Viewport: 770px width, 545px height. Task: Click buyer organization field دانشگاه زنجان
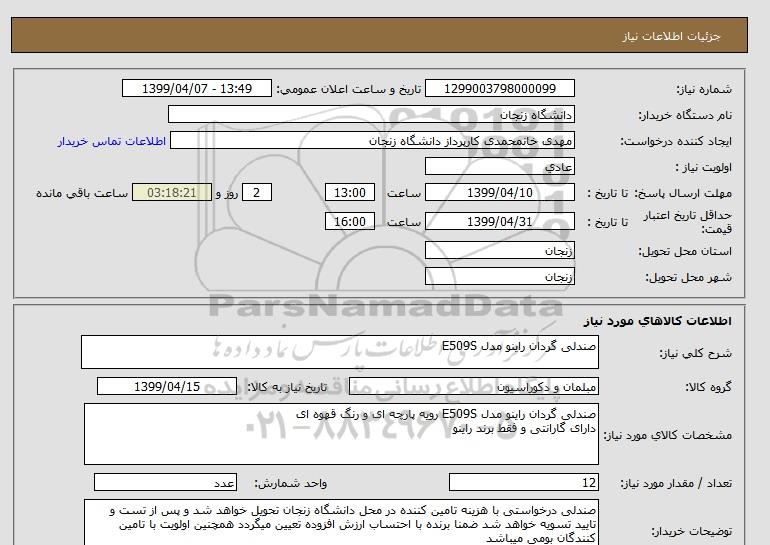point(371,115)
